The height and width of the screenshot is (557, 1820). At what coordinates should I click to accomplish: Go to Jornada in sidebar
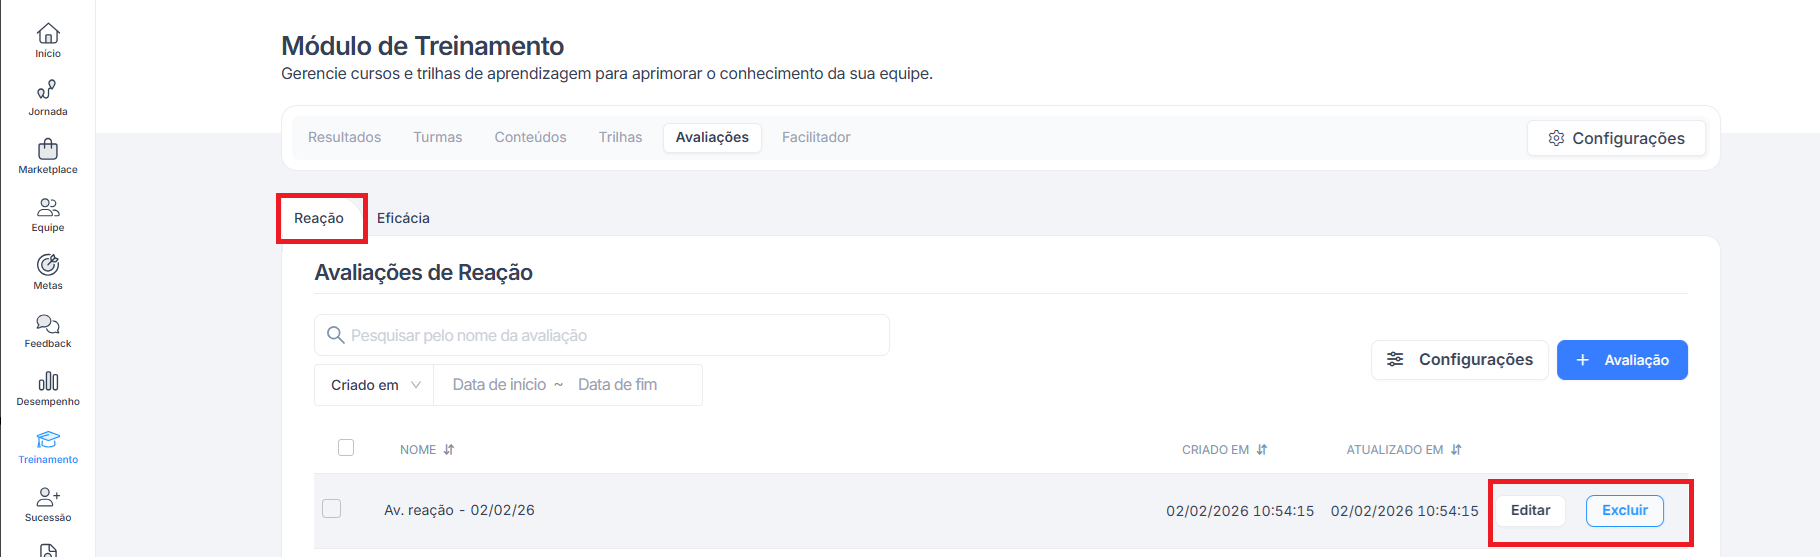(48, 92)
